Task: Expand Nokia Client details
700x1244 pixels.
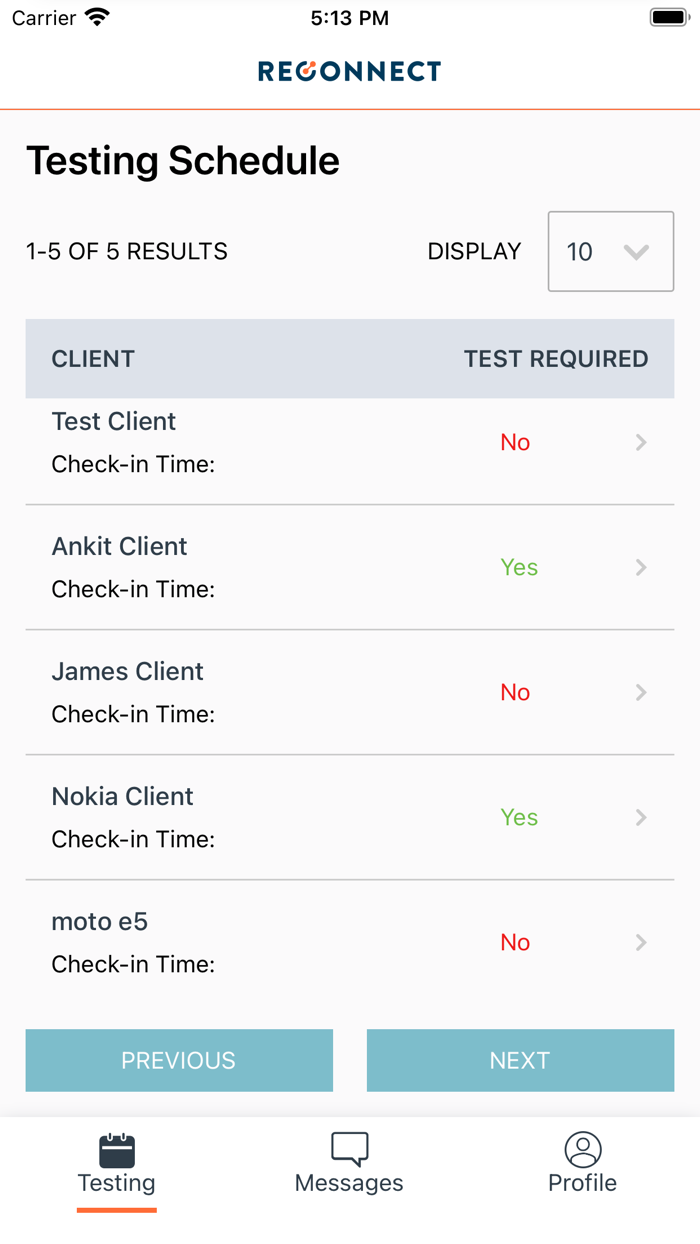Action: point(641,817)
